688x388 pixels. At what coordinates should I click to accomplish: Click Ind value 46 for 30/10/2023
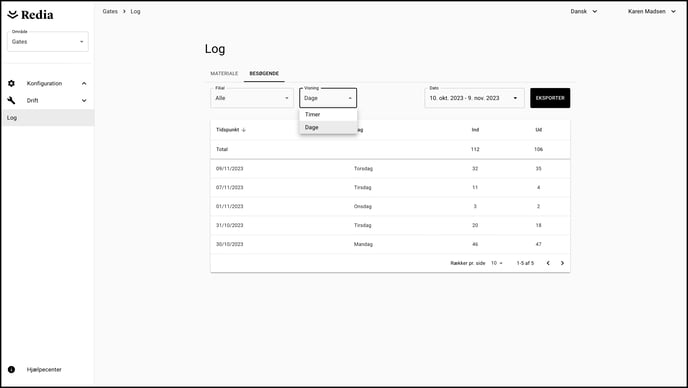coord(475,244)
